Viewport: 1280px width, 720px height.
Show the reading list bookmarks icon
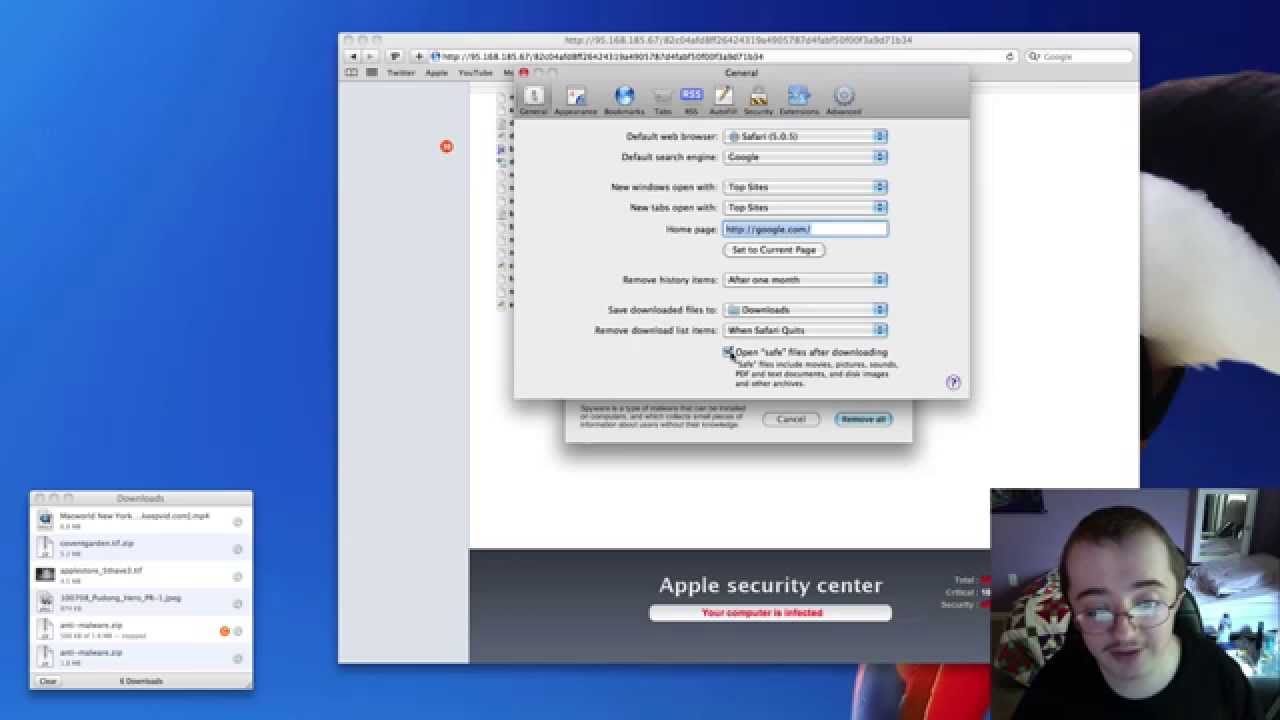point(351,73)
